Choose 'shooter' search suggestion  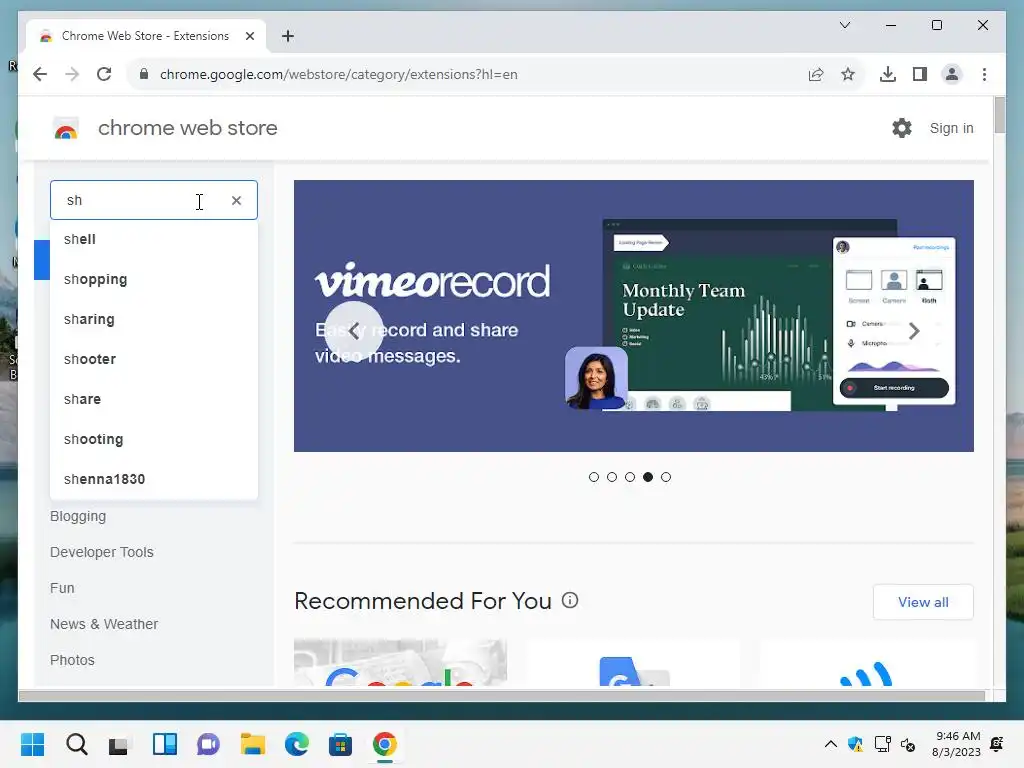click(x=154, y=359)
